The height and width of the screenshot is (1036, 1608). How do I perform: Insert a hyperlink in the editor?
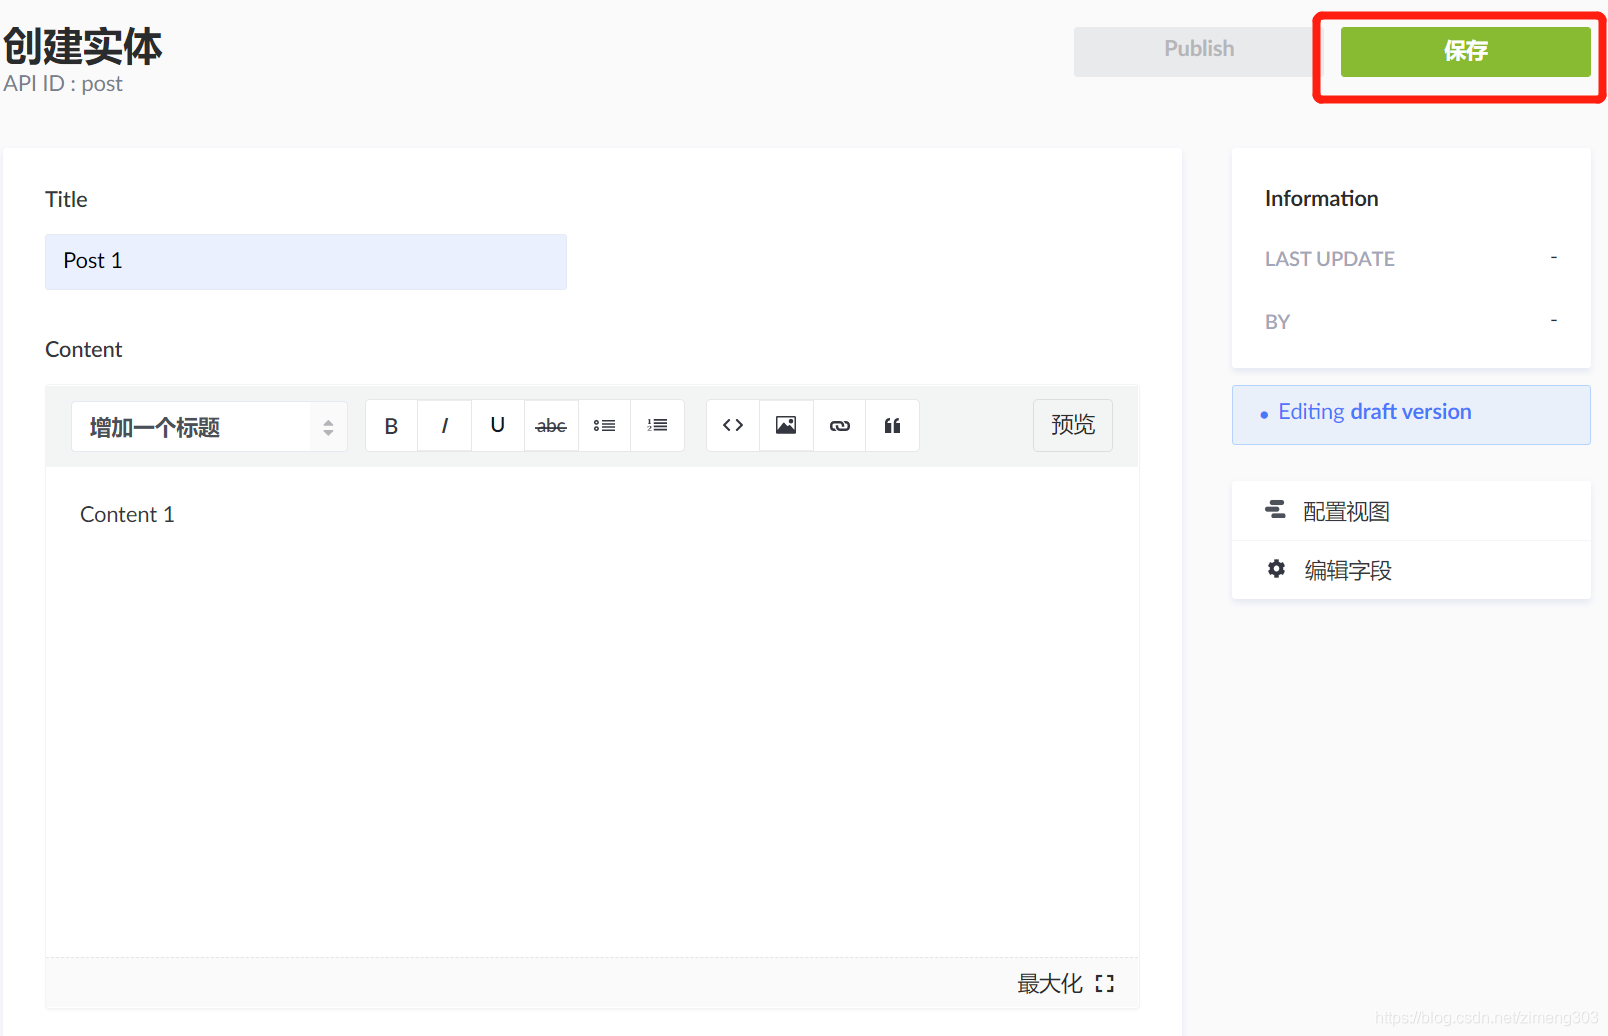[840, 426]
